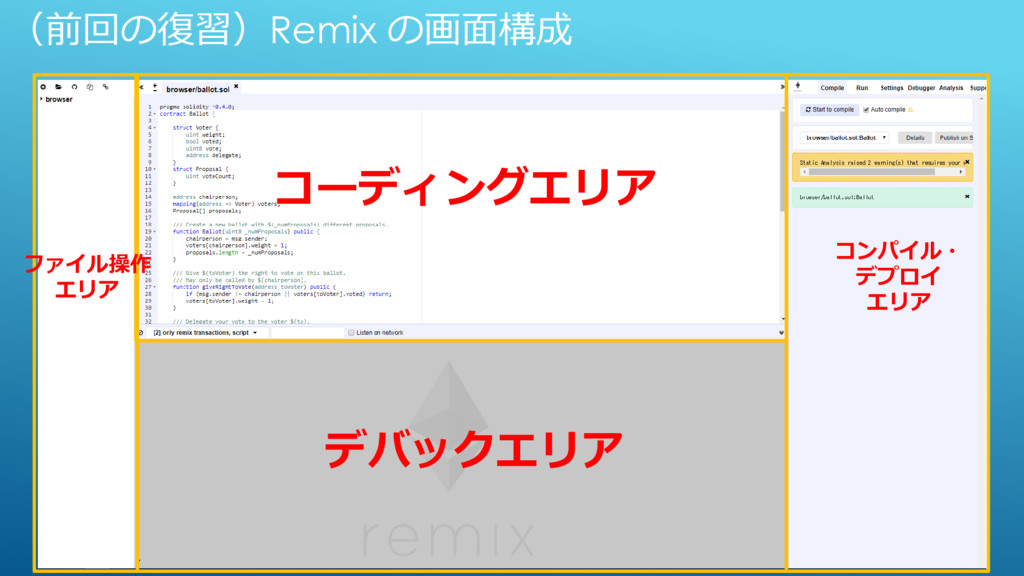This screenshot has width=1024, height=576.
Task: Click the Static Analysis raised 2 warning(s) text
Action: click(880, 163)
